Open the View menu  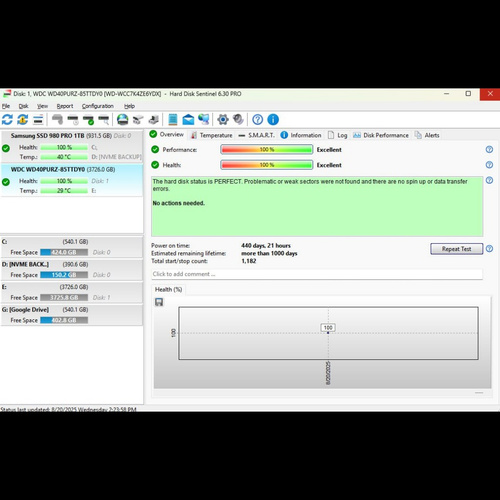(x=42, y=106)
